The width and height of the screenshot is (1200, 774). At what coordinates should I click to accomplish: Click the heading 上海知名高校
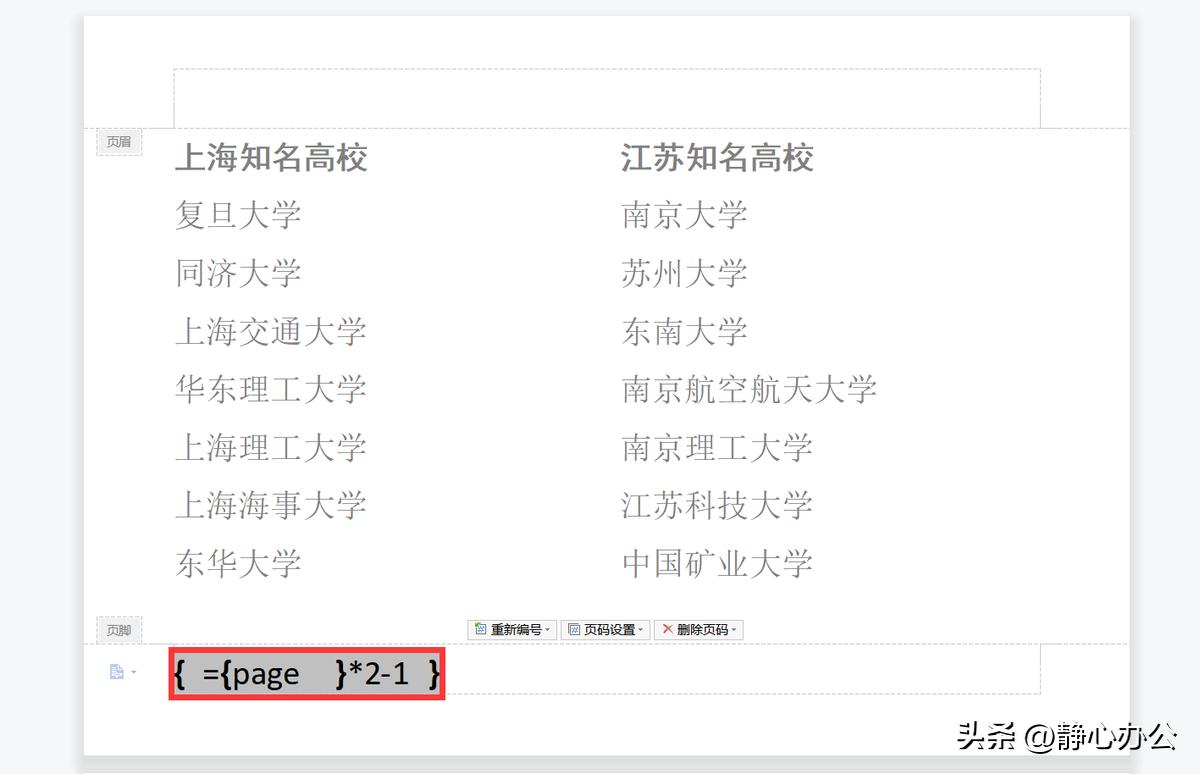(x=272, y=158)
